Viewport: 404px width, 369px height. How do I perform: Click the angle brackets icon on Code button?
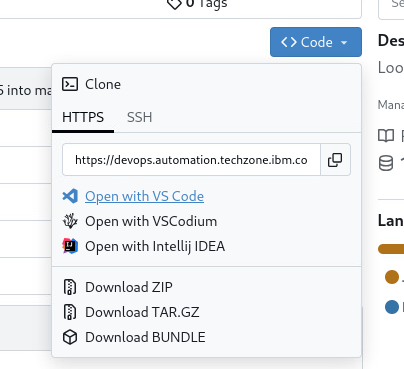tap(289, 42)
